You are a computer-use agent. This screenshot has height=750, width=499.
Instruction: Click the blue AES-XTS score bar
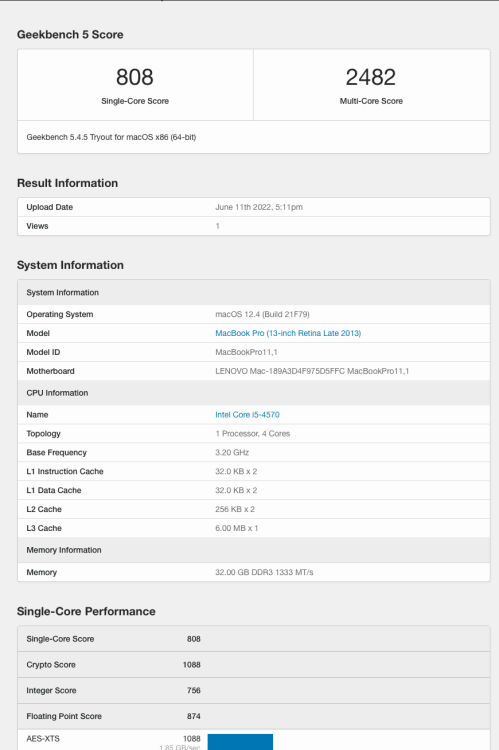pyautogui.click(x=240, y=742)
